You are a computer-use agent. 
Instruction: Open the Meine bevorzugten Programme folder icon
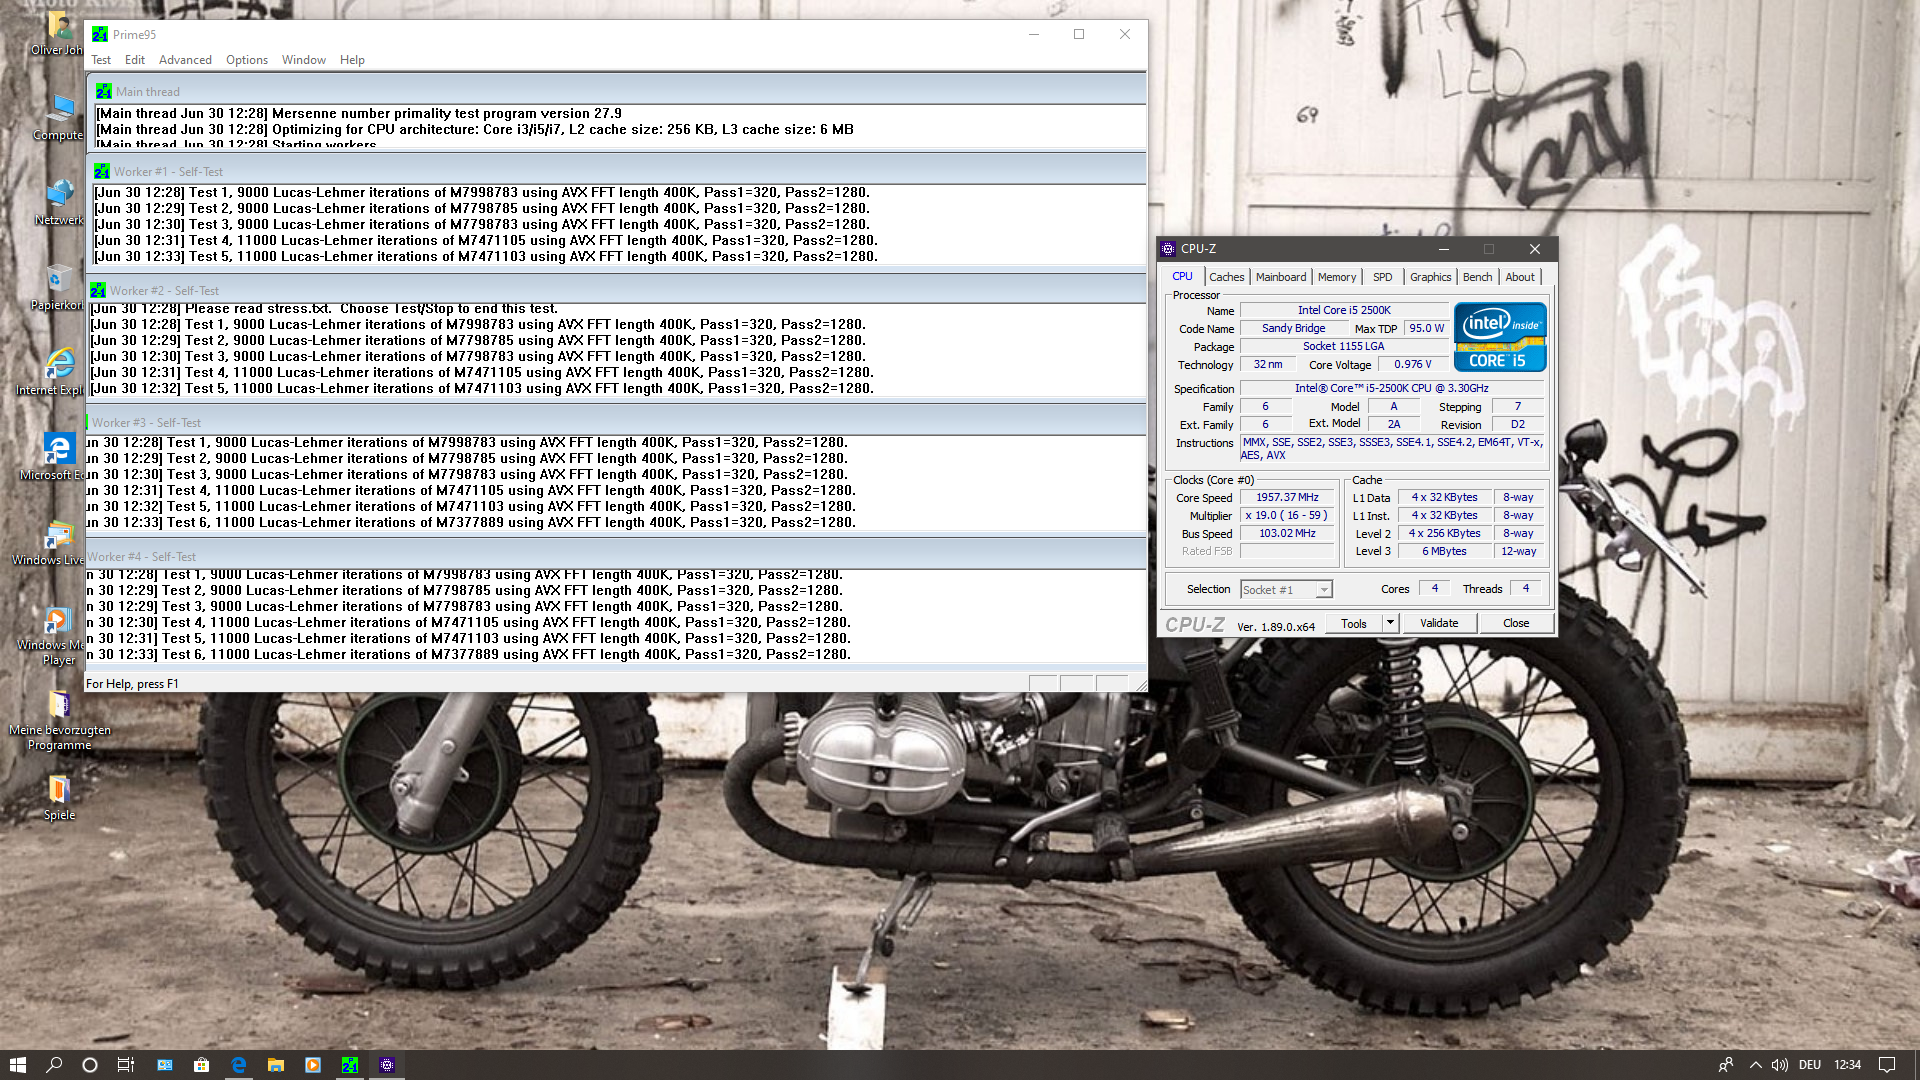pyautogui.click(x=59, y=721)
